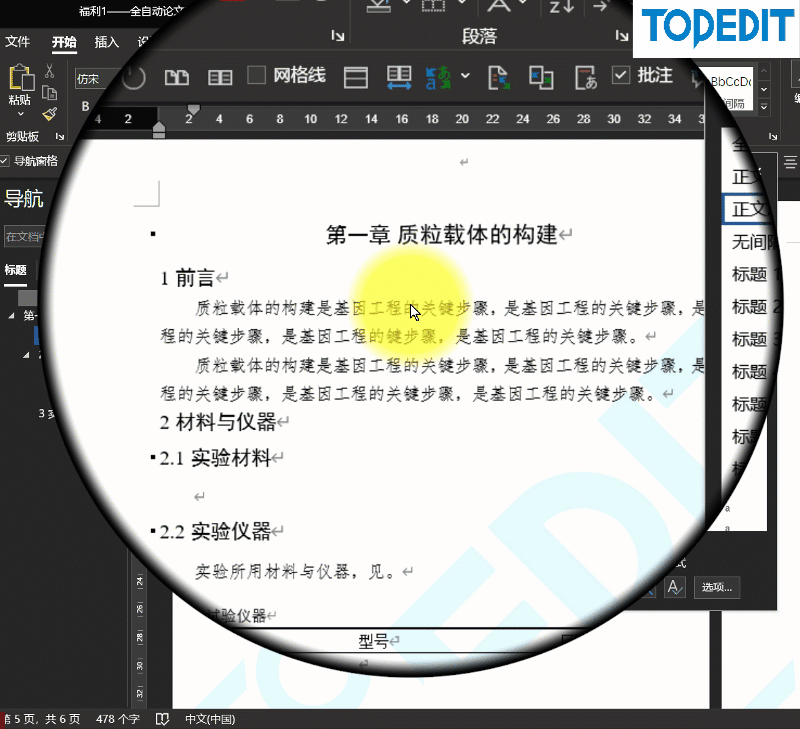This screenshot has width=800, height=729.
Task: Click the heading 1 前言
Action: (187, 279)
